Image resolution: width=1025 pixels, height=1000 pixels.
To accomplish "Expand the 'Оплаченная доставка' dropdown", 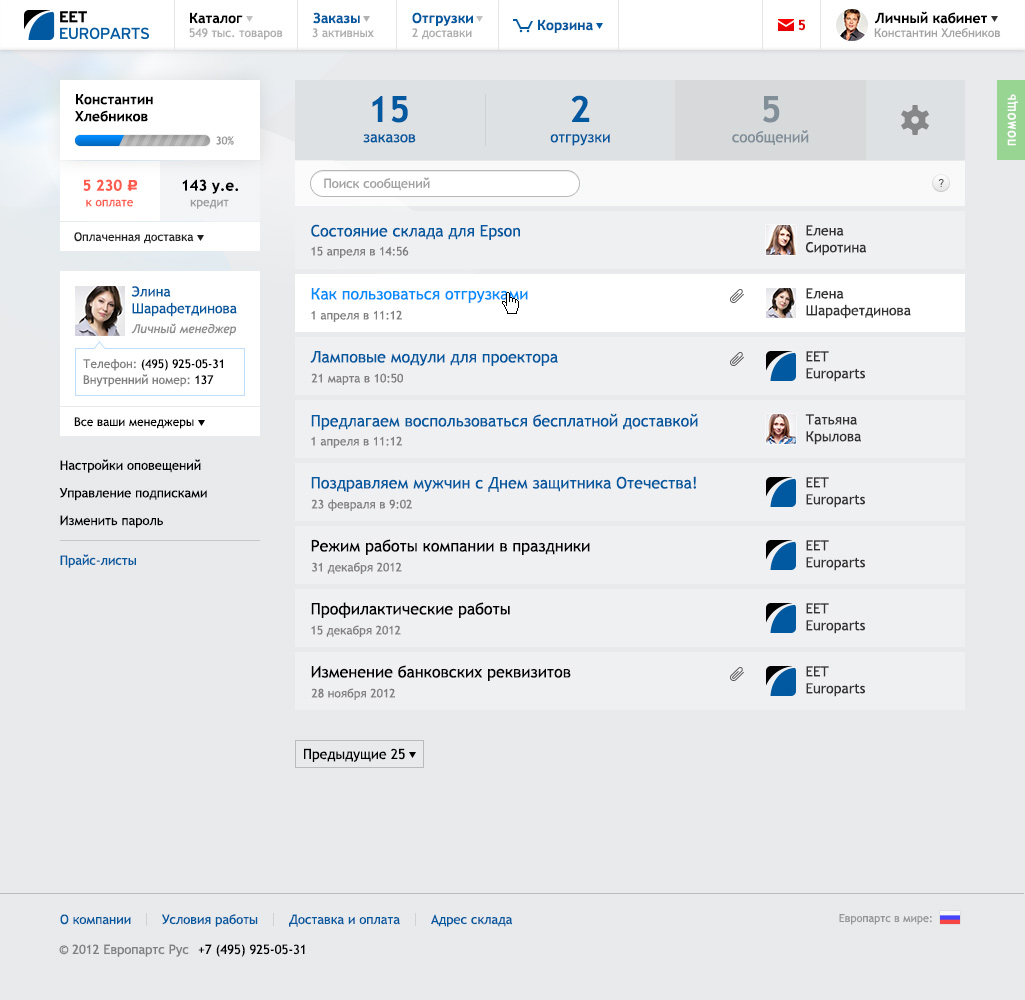I will (139, 237).
